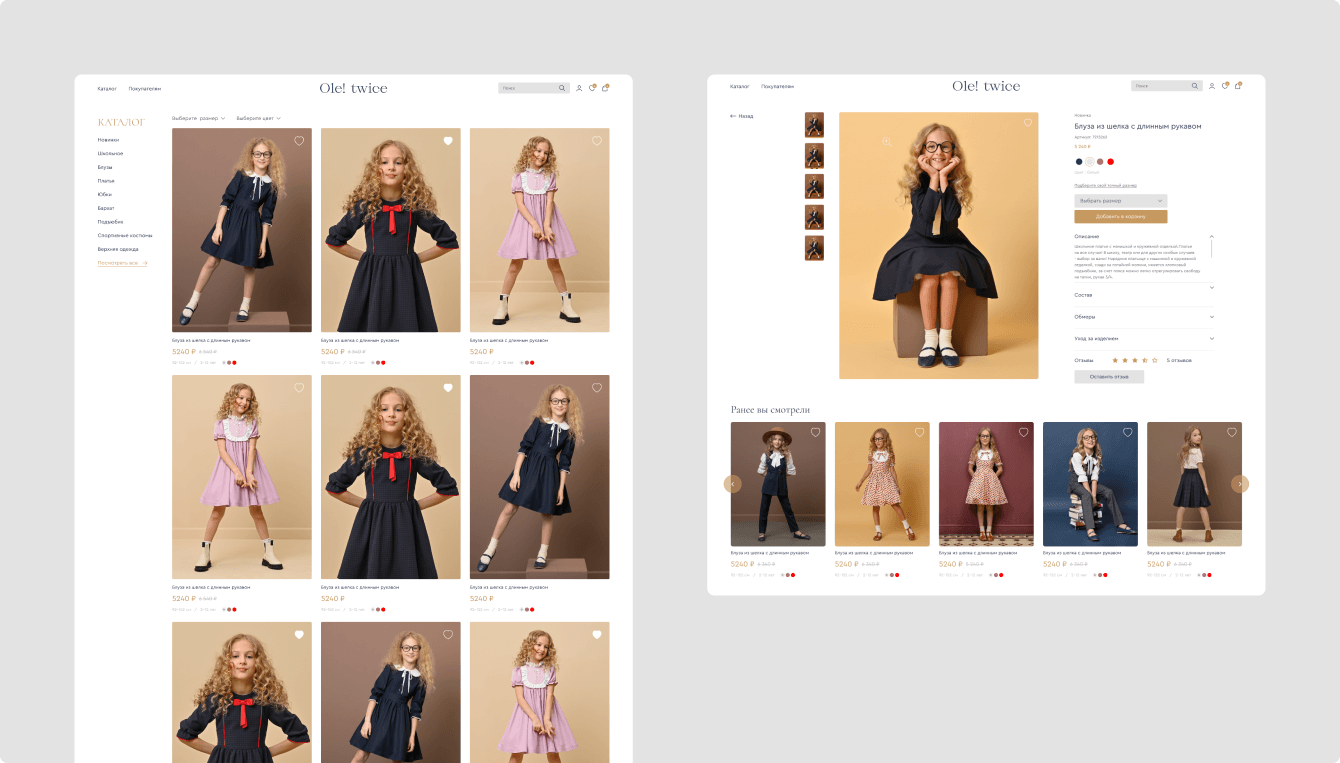Choose the dusty-rose color swatch on the product page

[1100, 161]
